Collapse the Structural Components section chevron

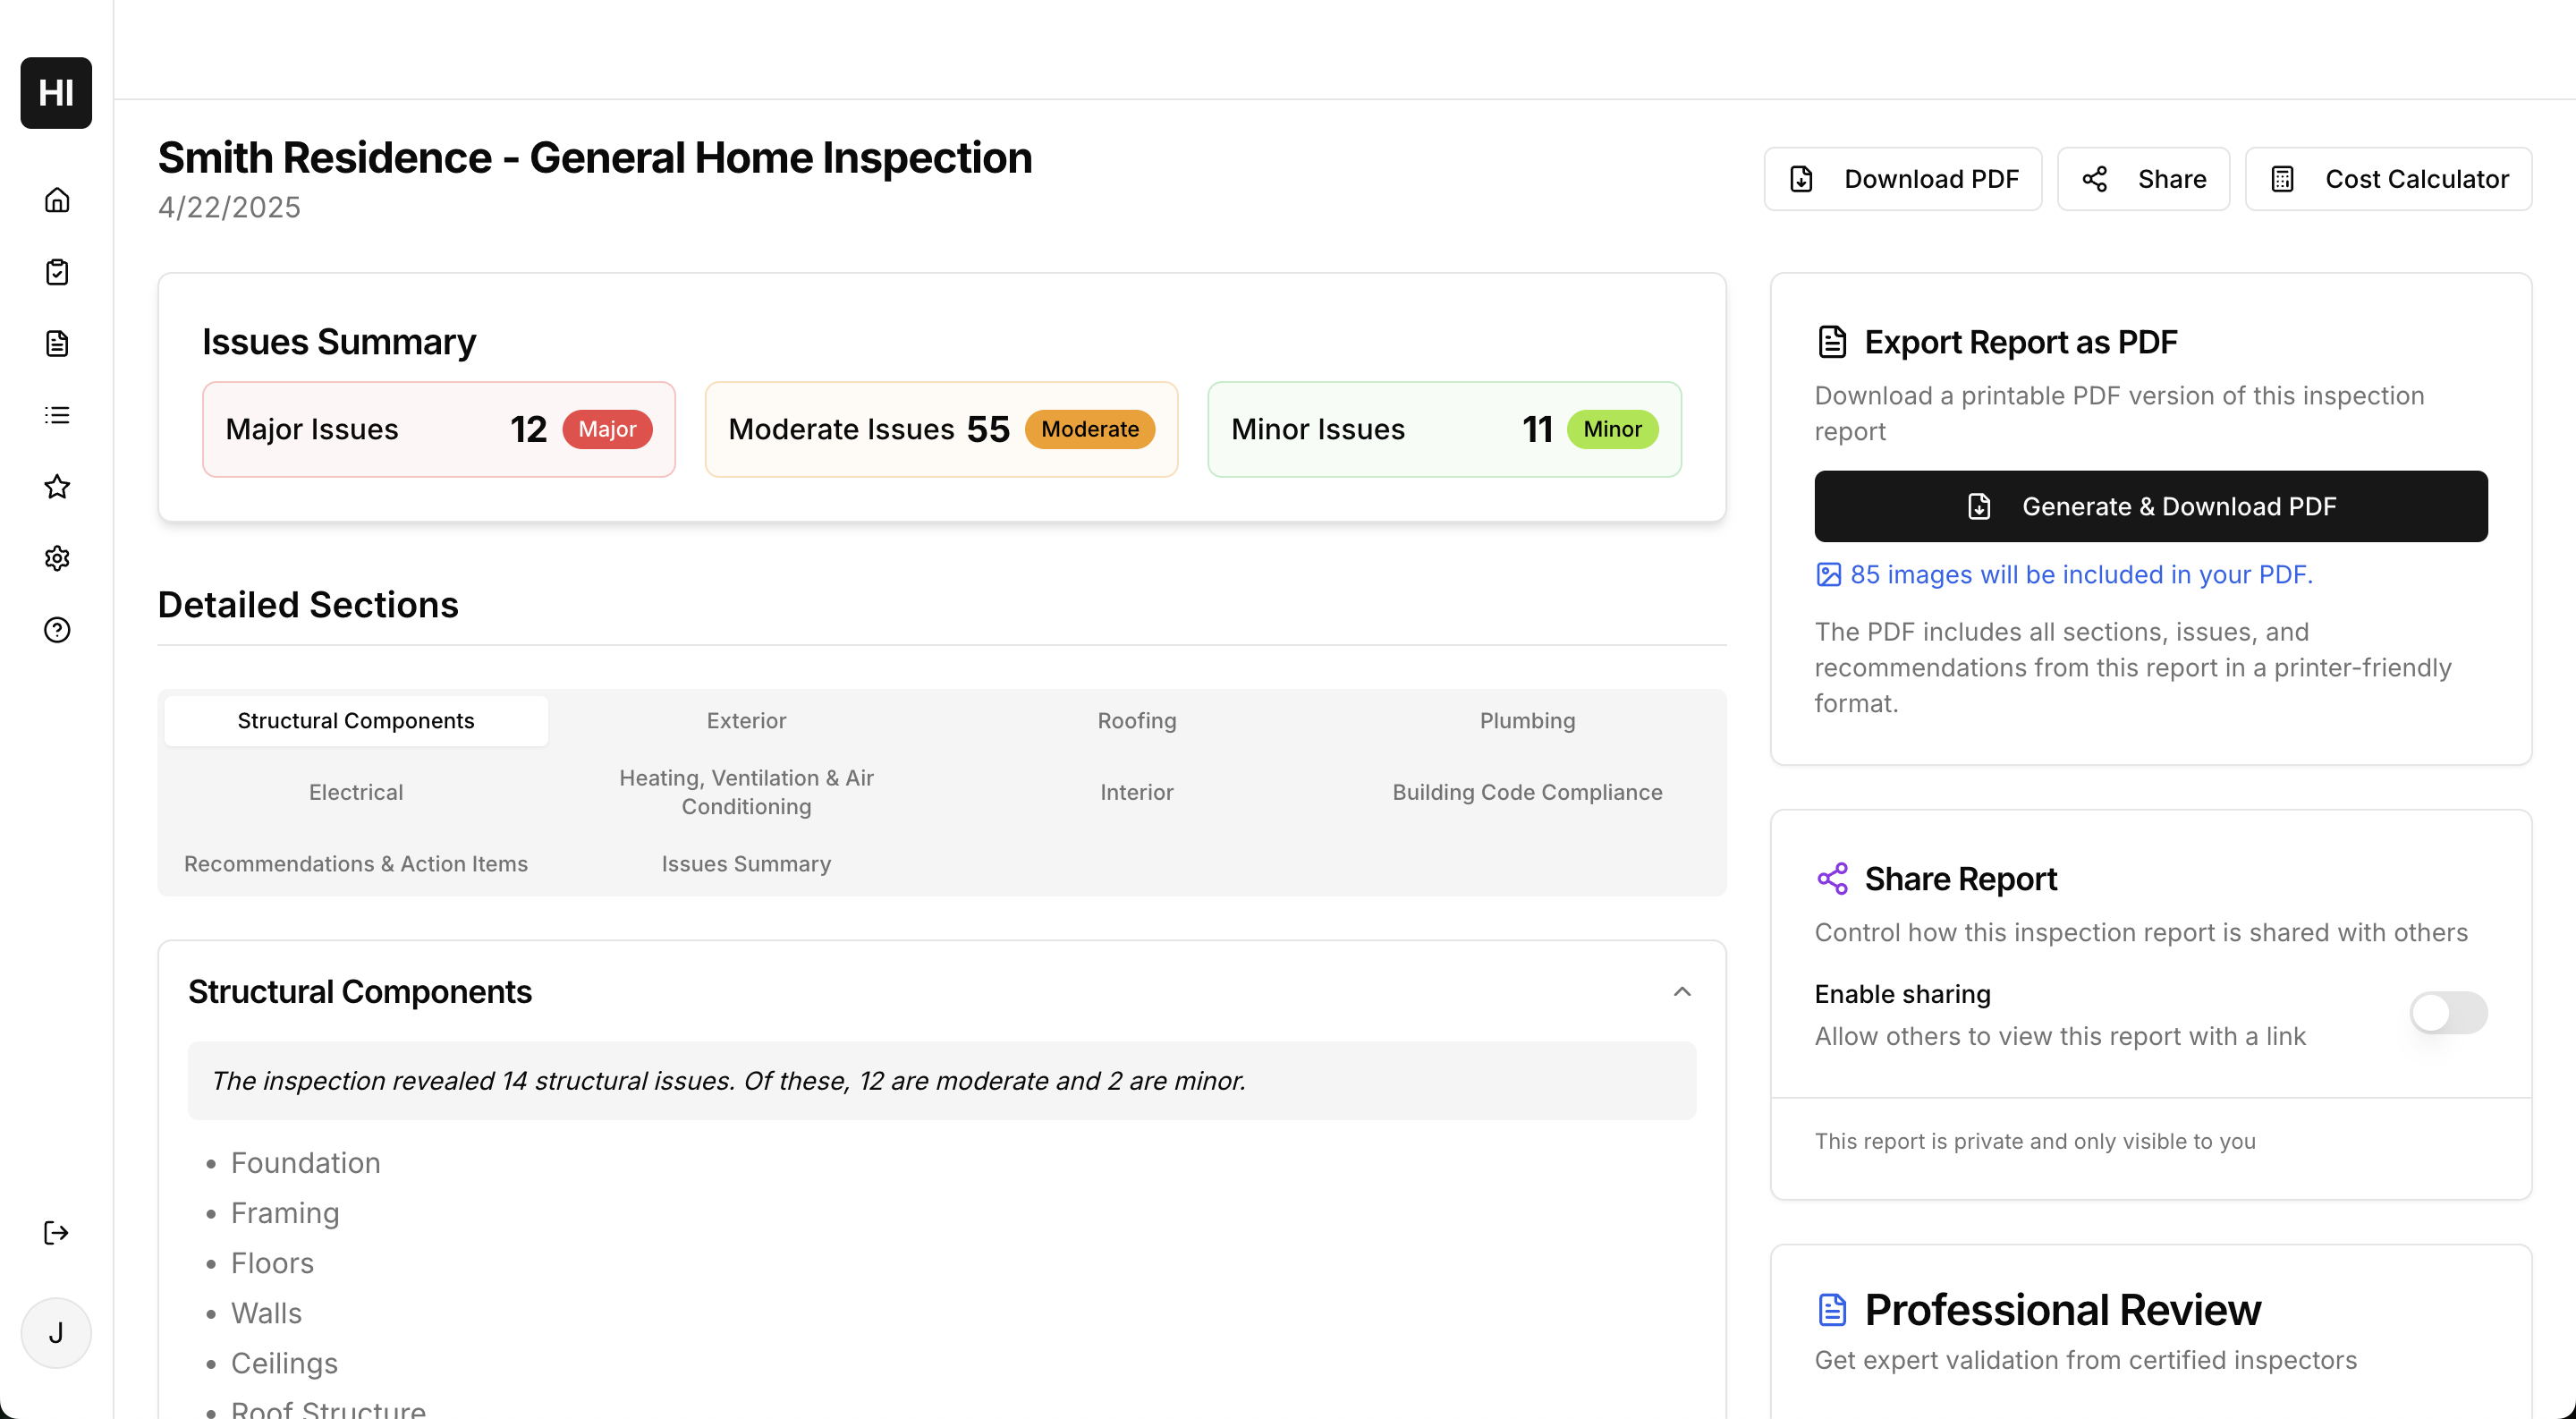pos(1681,992)
